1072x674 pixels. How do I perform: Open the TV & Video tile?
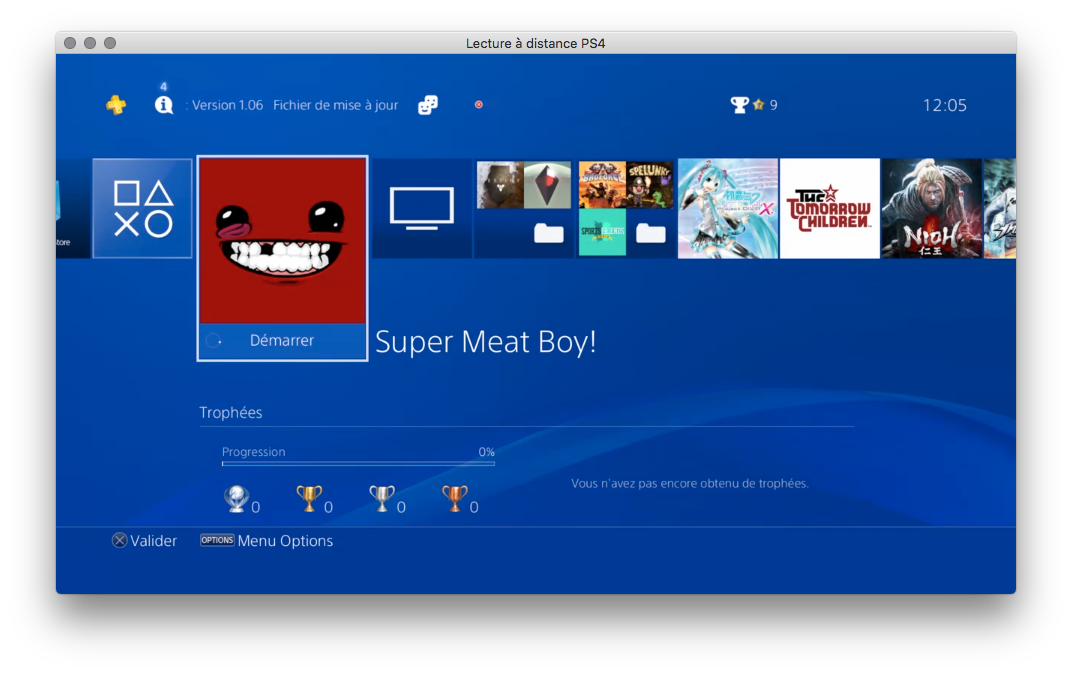coord(422,208)
